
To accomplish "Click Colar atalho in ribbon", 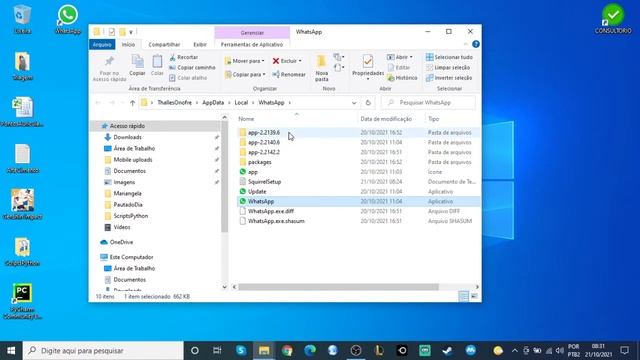I will click(188, 78).
